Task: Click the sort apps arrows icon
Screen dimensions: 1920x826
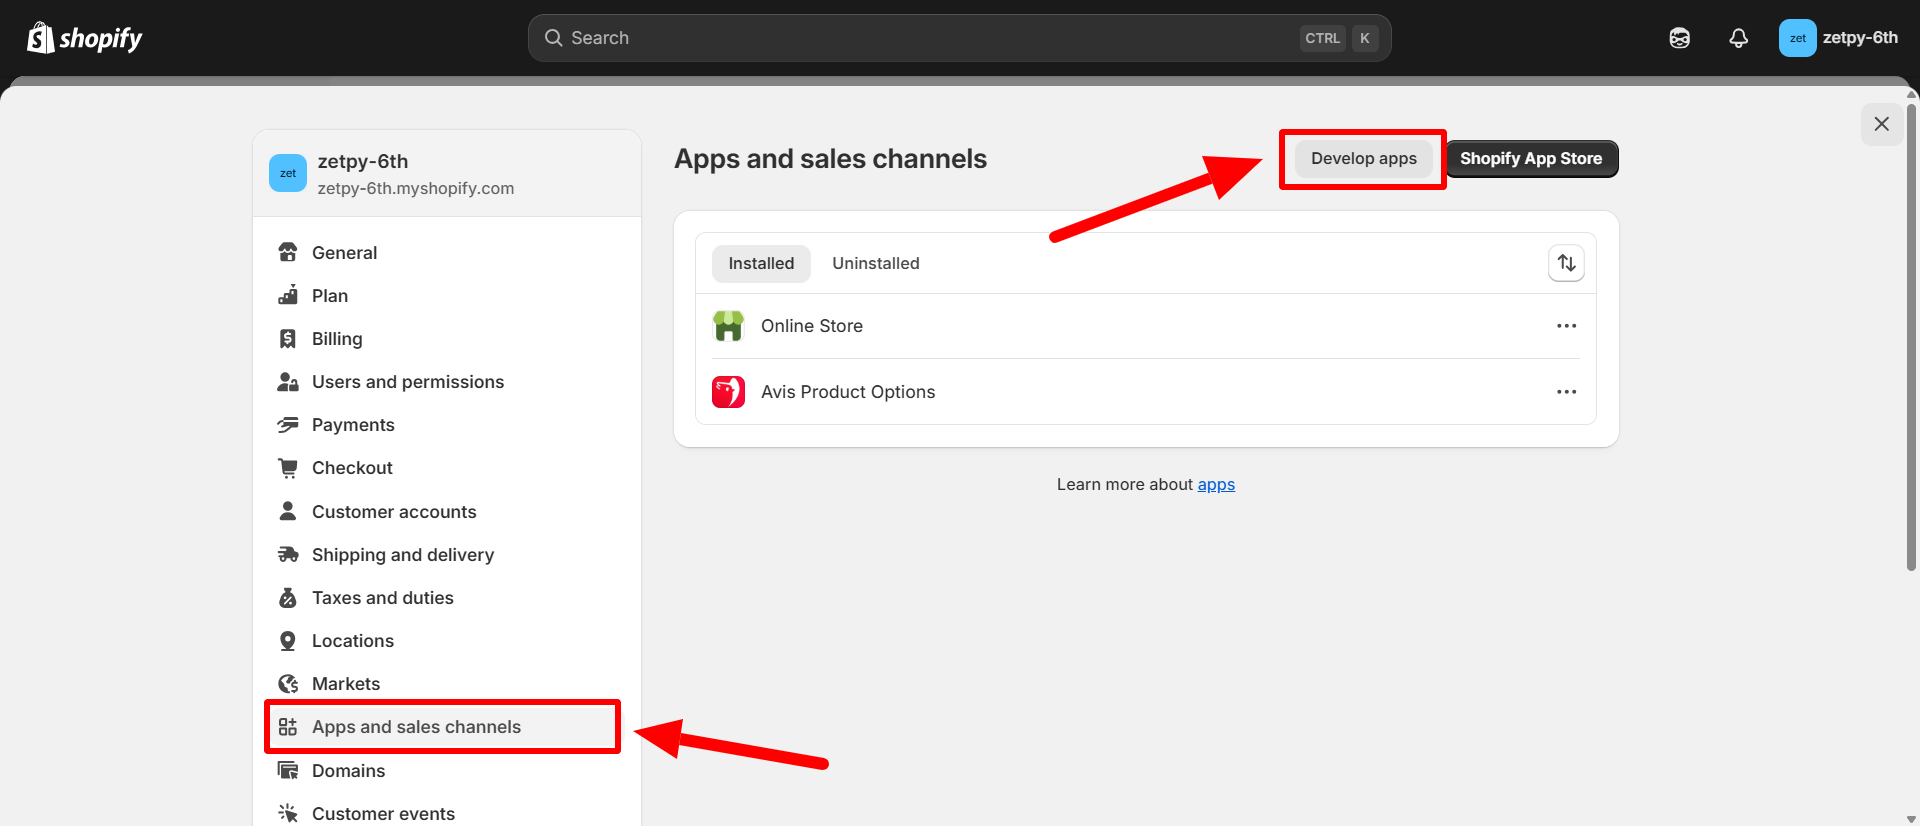Action: [x=1566, y=263]
